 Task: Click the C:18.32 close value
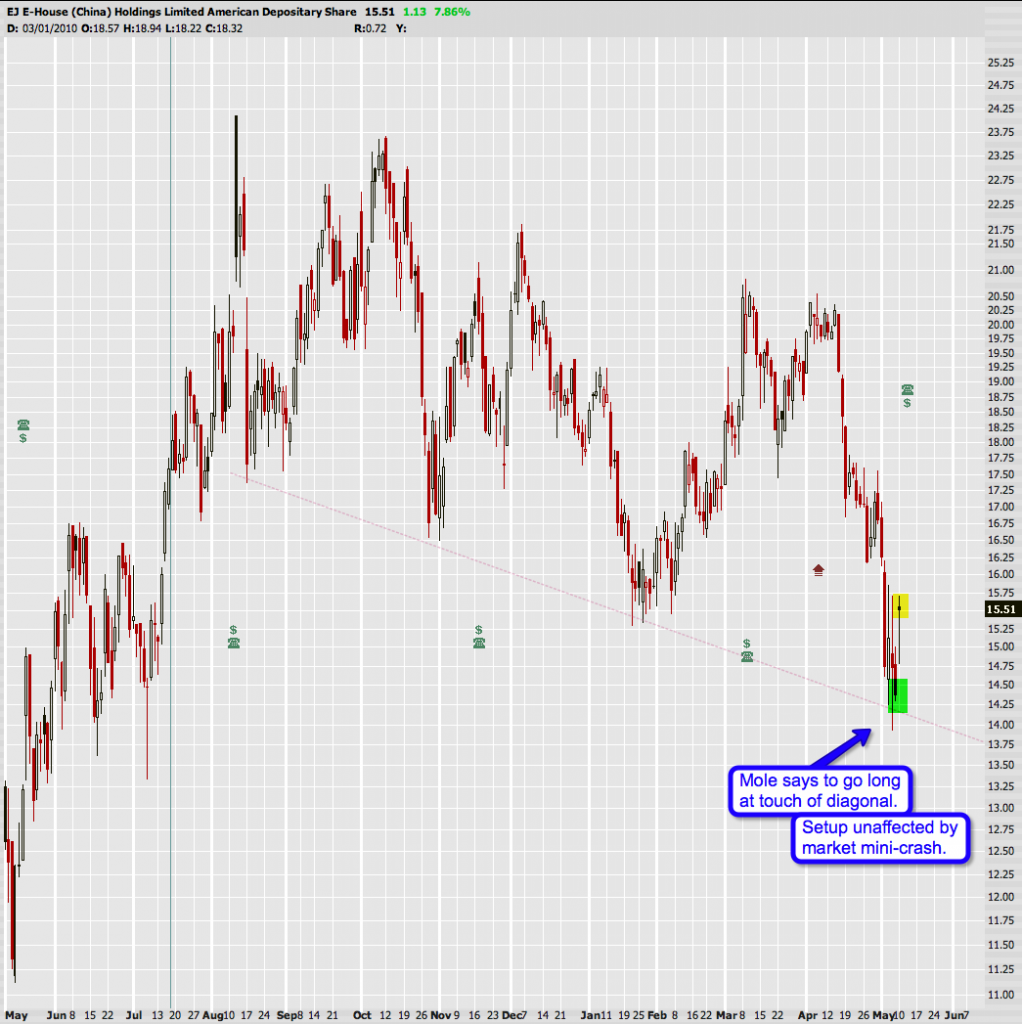point(223,29)
